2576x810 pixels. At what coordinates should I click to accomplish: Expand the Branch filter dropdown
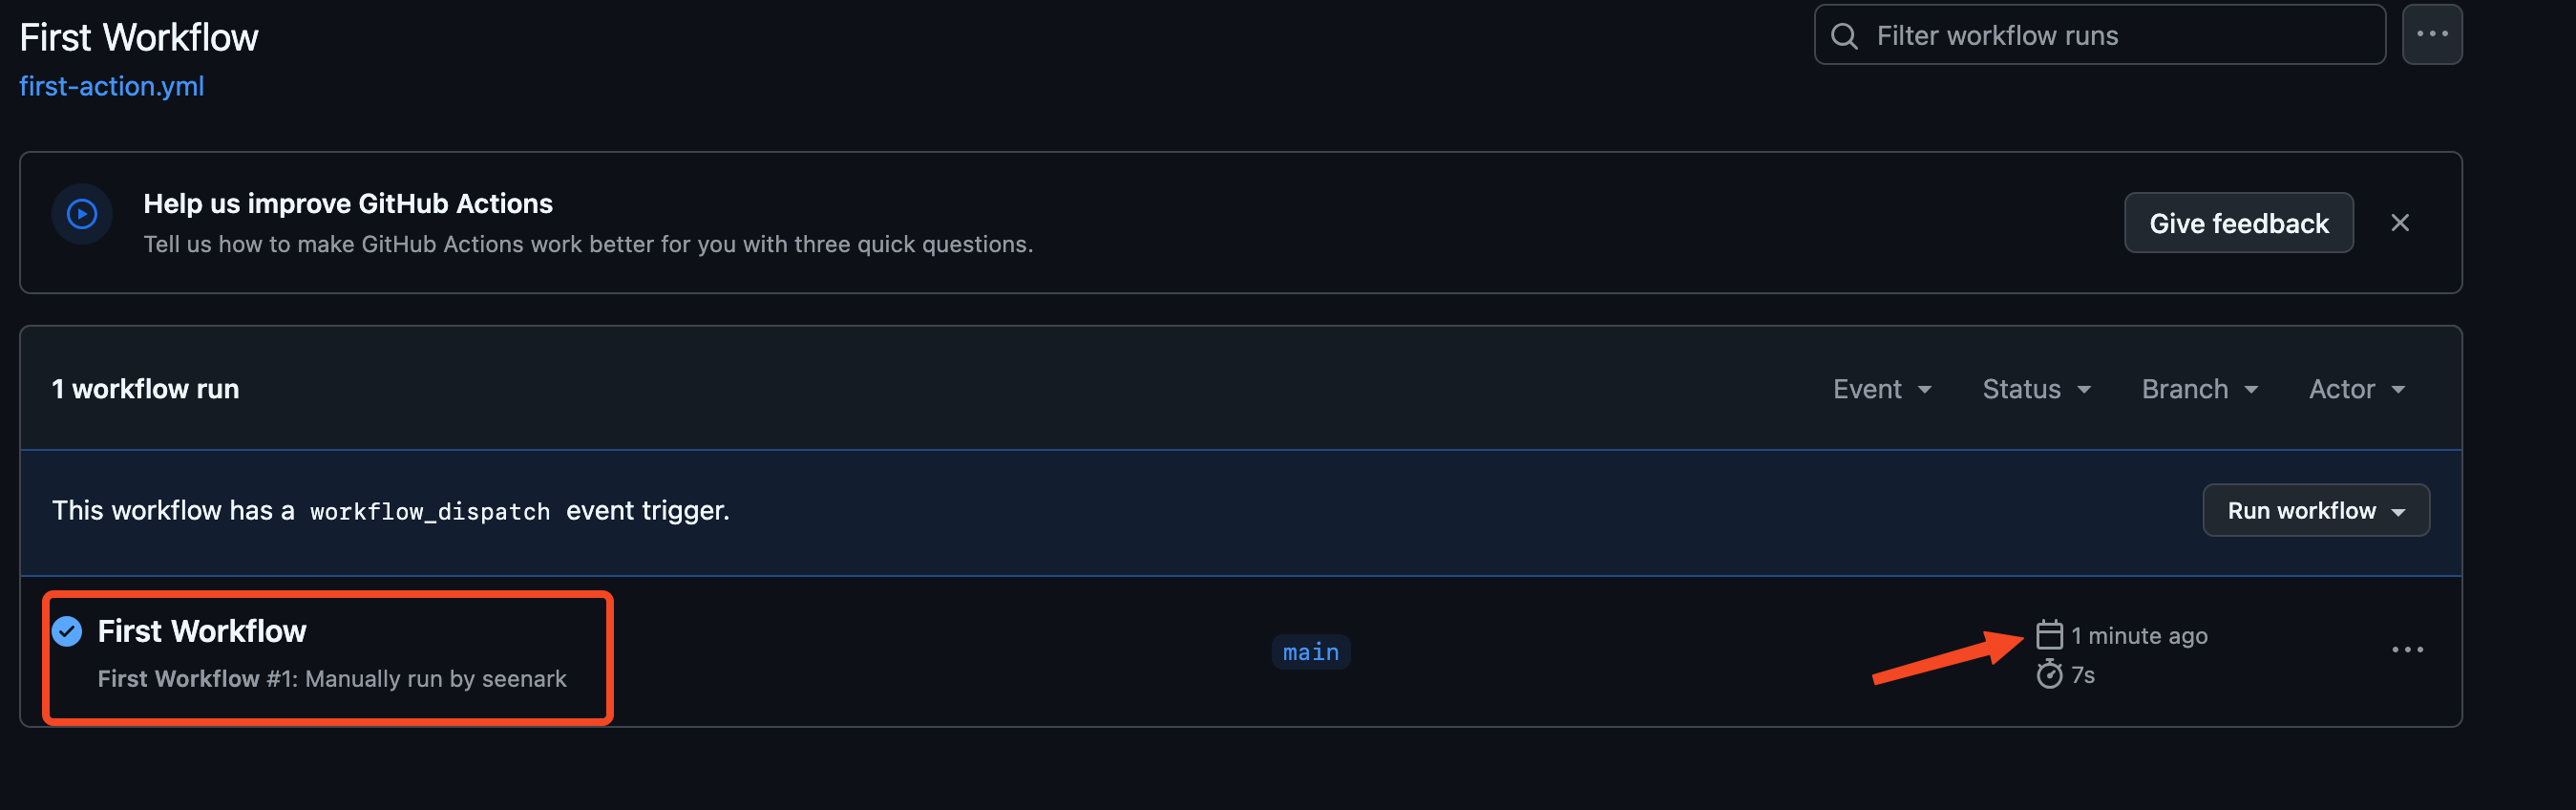pos(2199,389)
